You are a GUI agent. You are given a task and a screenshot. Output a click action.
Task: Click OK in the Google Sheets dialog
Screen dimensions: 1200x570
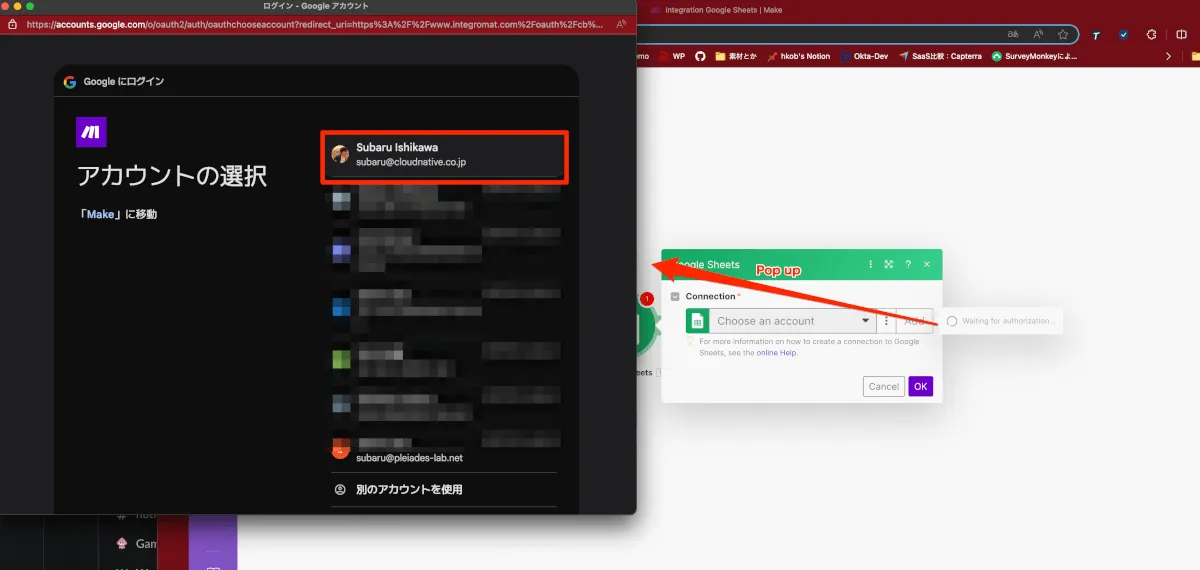[x=921, y=386]
